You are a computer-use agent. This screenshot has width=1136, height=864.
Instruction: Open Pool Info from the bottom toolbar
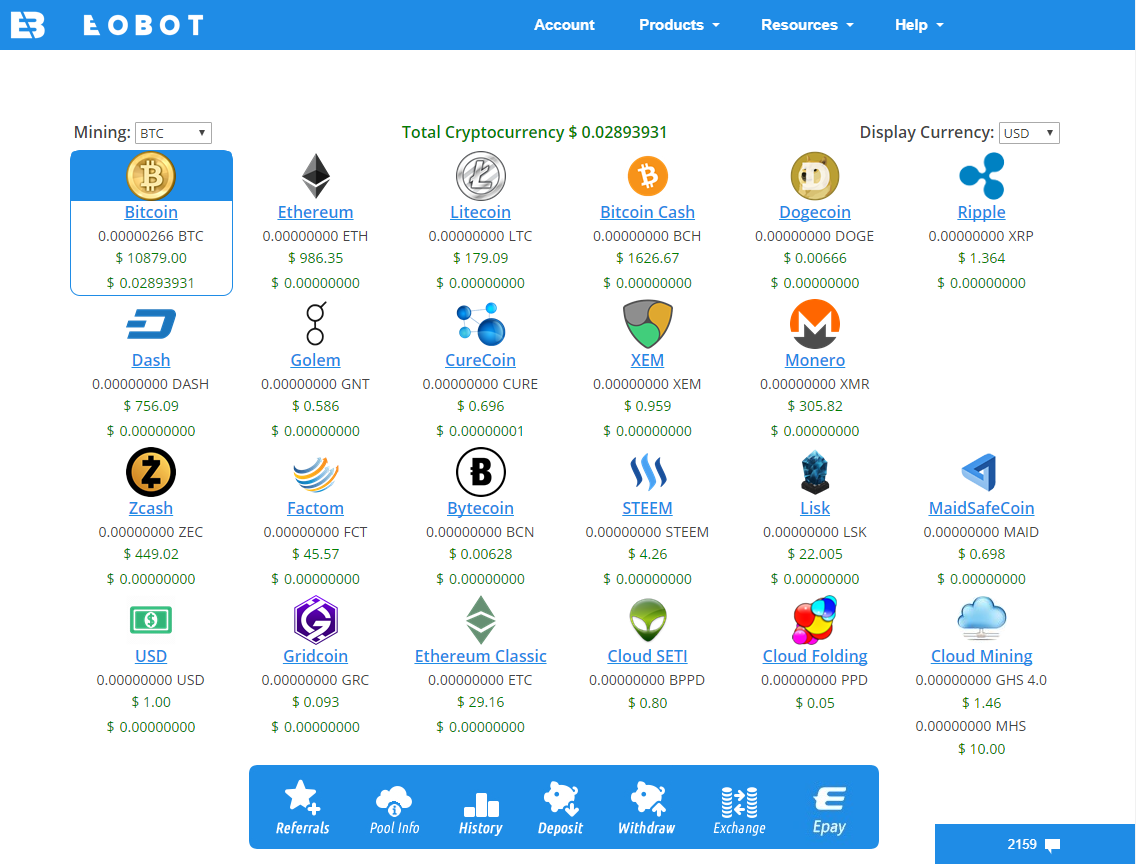pyautogui.click(x=394, y=808)
